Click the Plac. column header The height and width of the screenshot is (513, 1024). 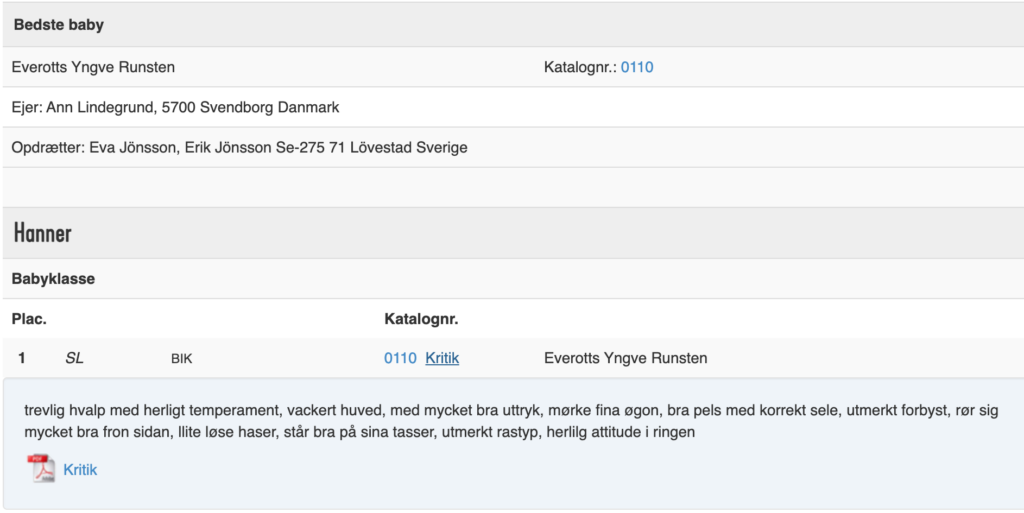[x=29, y=319]
